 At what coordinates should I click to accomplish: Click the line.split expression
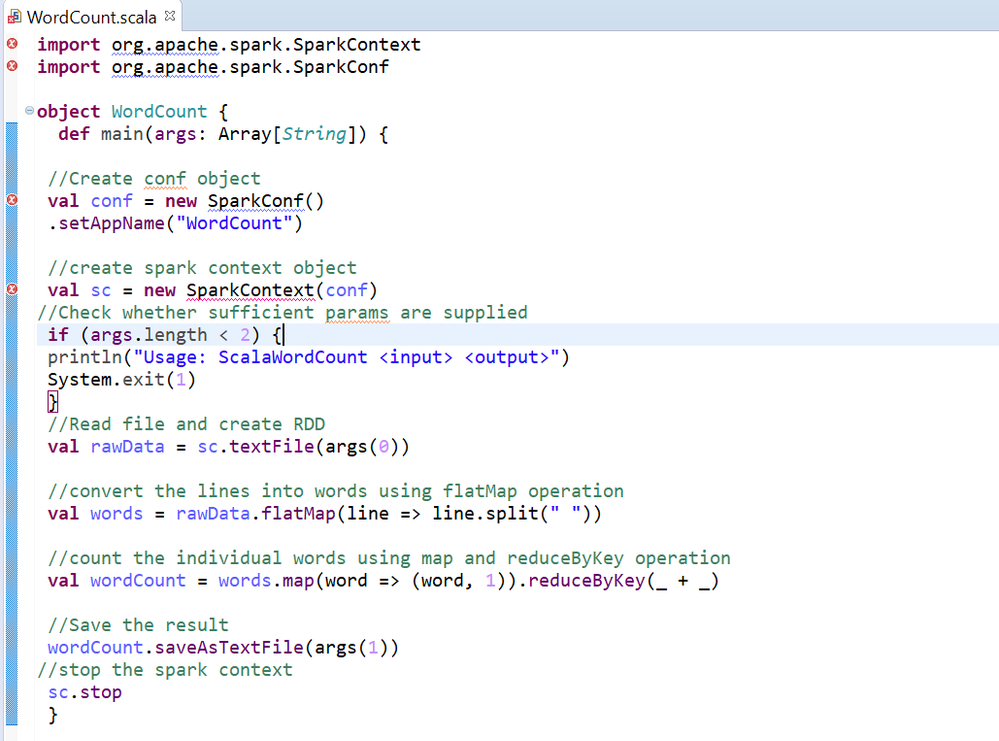click(511, 514)
